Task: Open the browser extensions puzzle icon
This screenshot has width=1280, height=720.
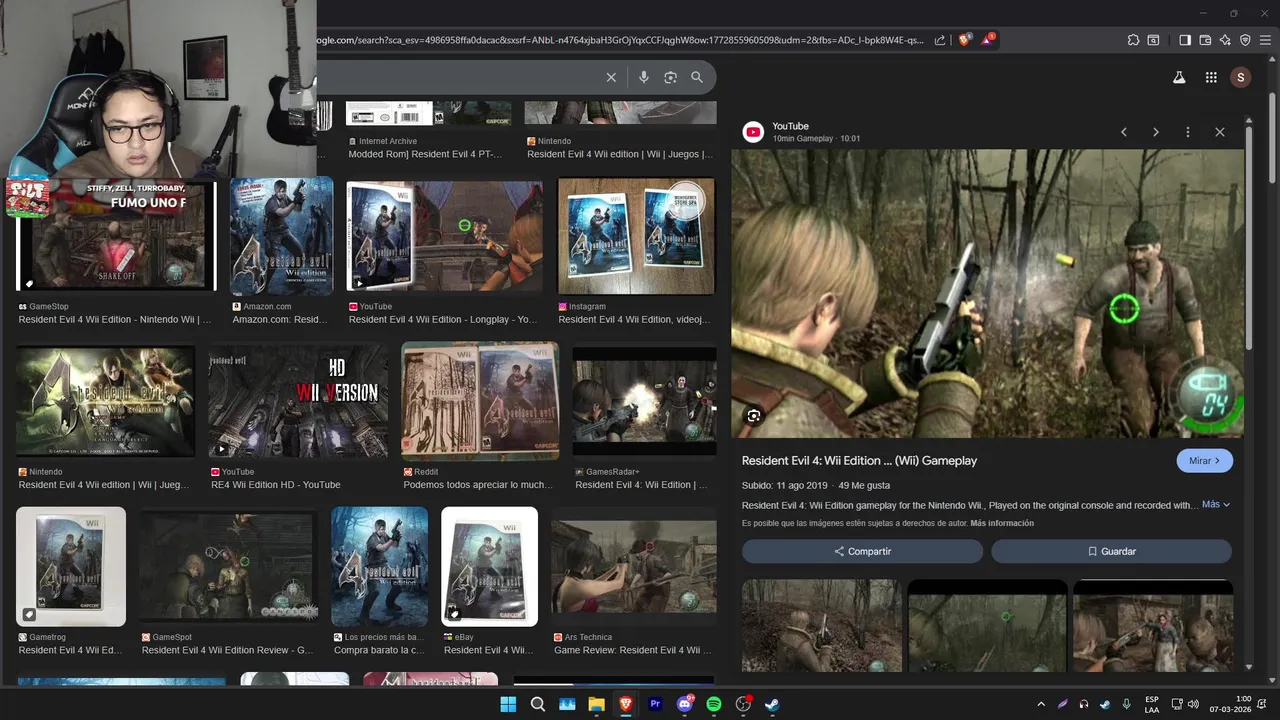Action: [1133, 40]
